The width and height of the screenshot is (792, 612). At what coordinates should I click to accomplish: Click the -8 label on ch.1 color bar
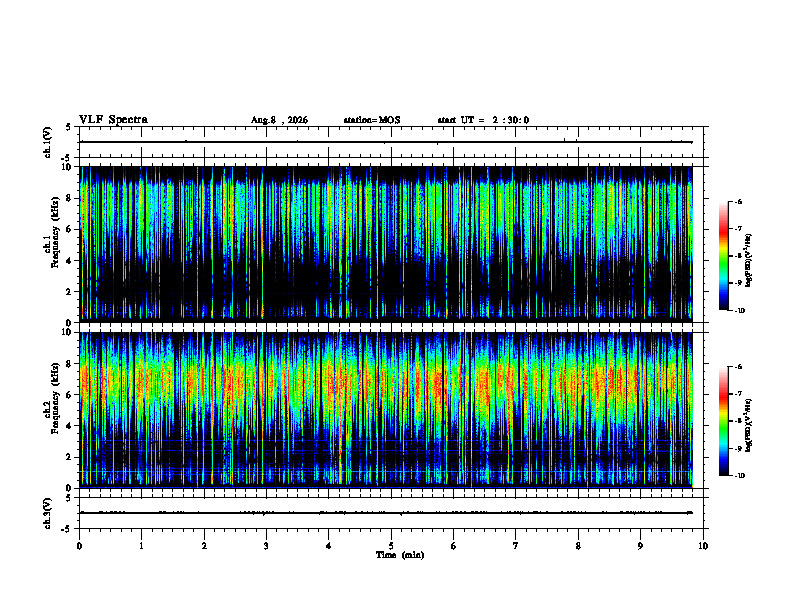point(738,256)
